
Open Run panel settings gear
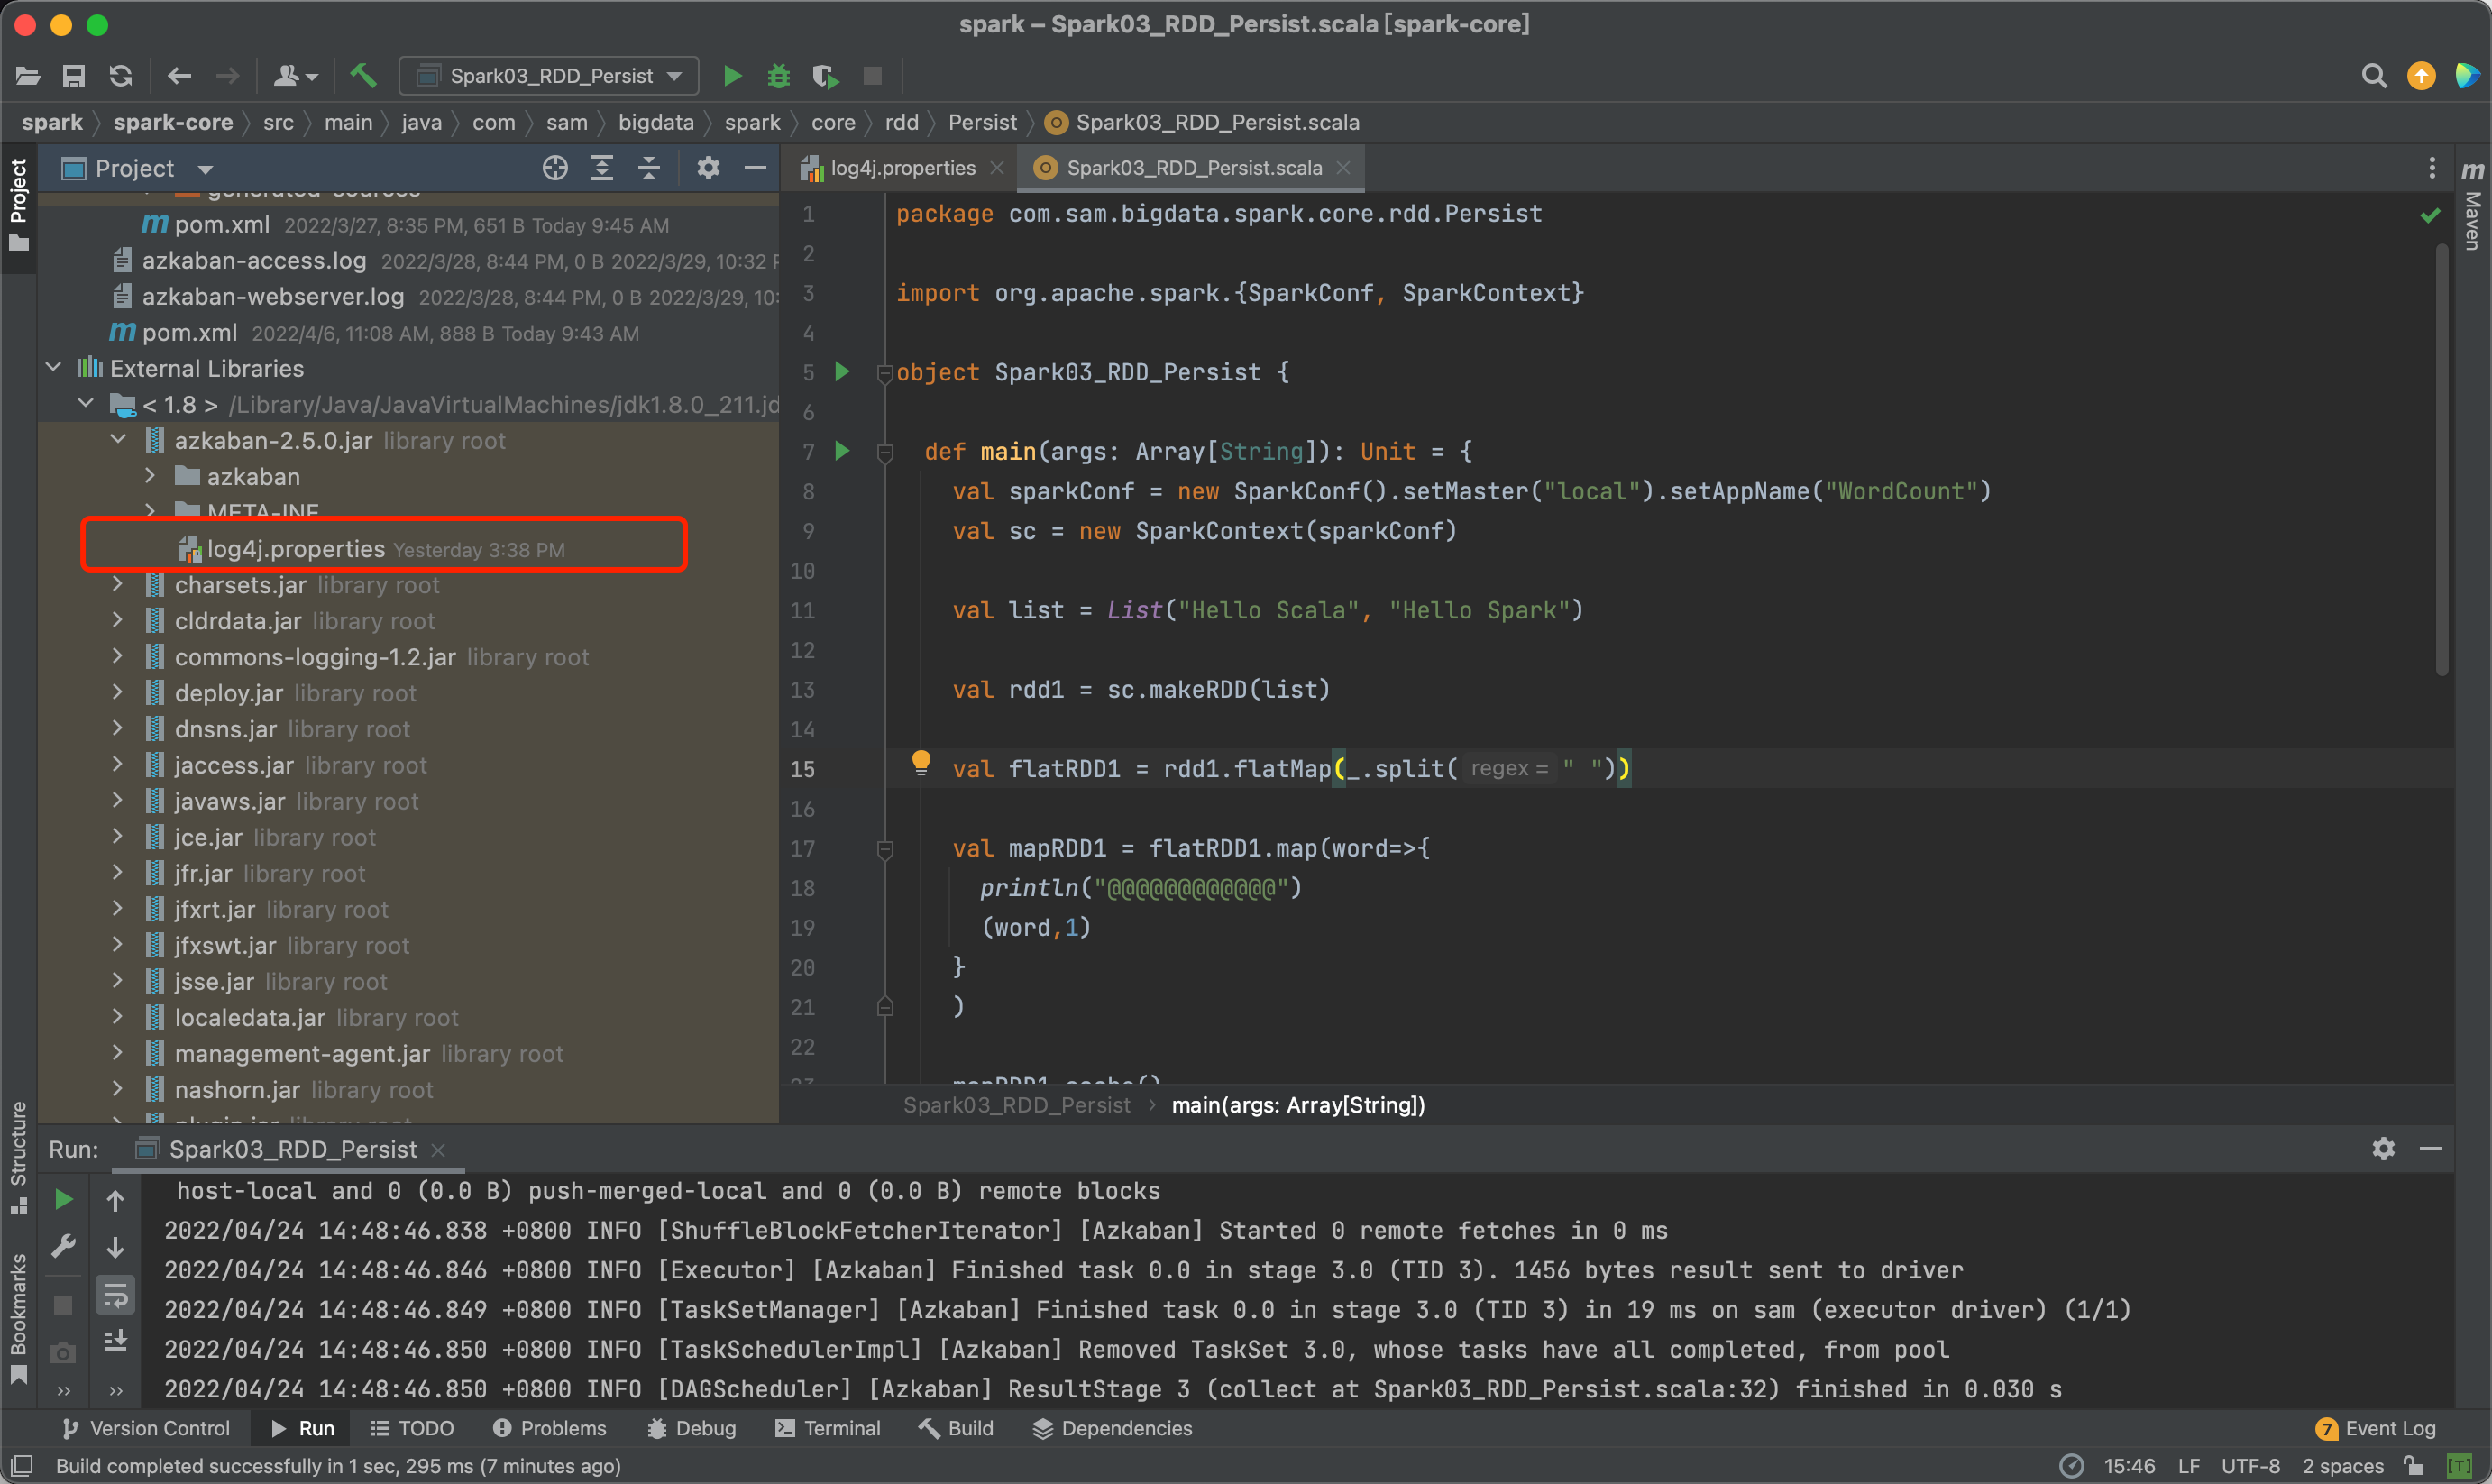point(2383,1149)
